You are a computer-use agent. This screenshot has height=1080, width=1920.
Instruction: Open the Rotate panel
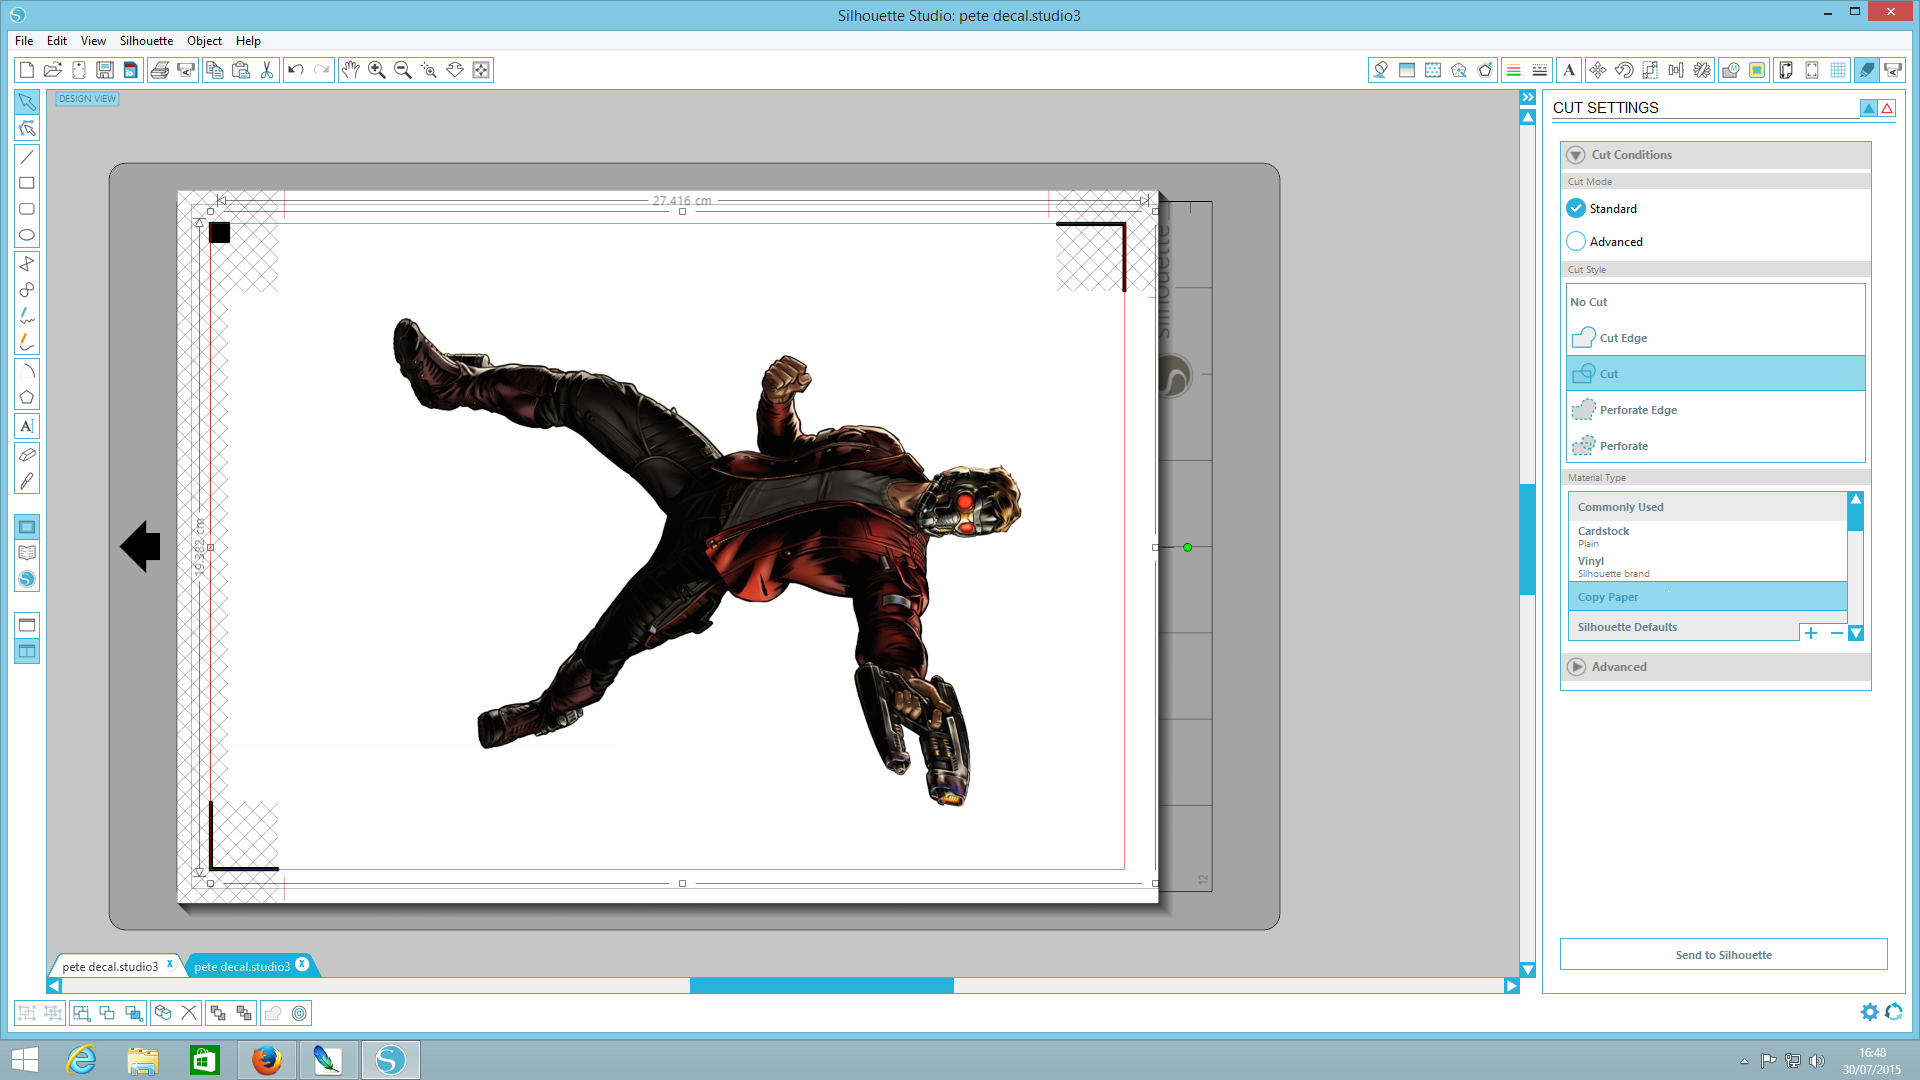click(x=1624, y=70)
